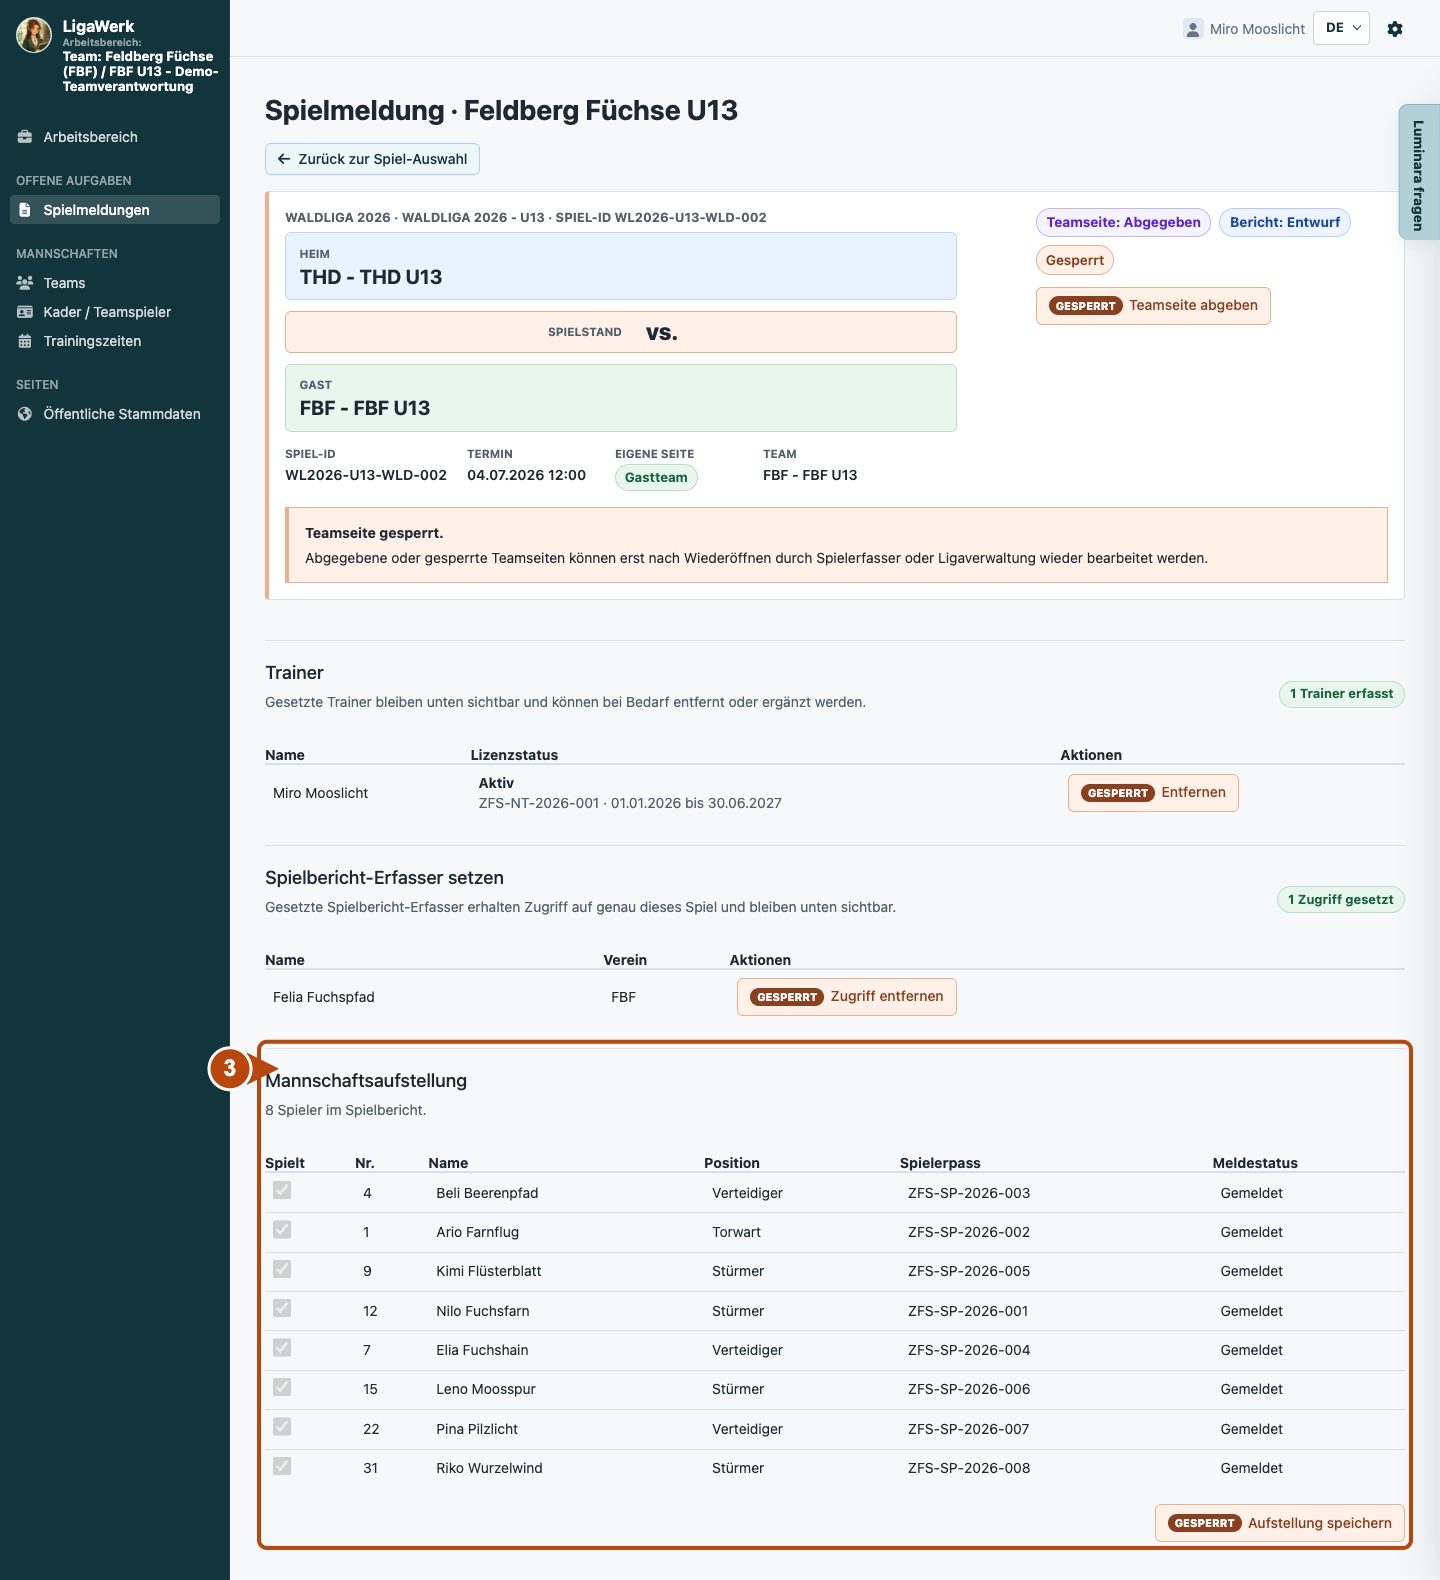Toggle the Spielt checkbox for Elia Fuchshain
This screenshot has width=1440, height=1580.
click(x=282, y=1347)
